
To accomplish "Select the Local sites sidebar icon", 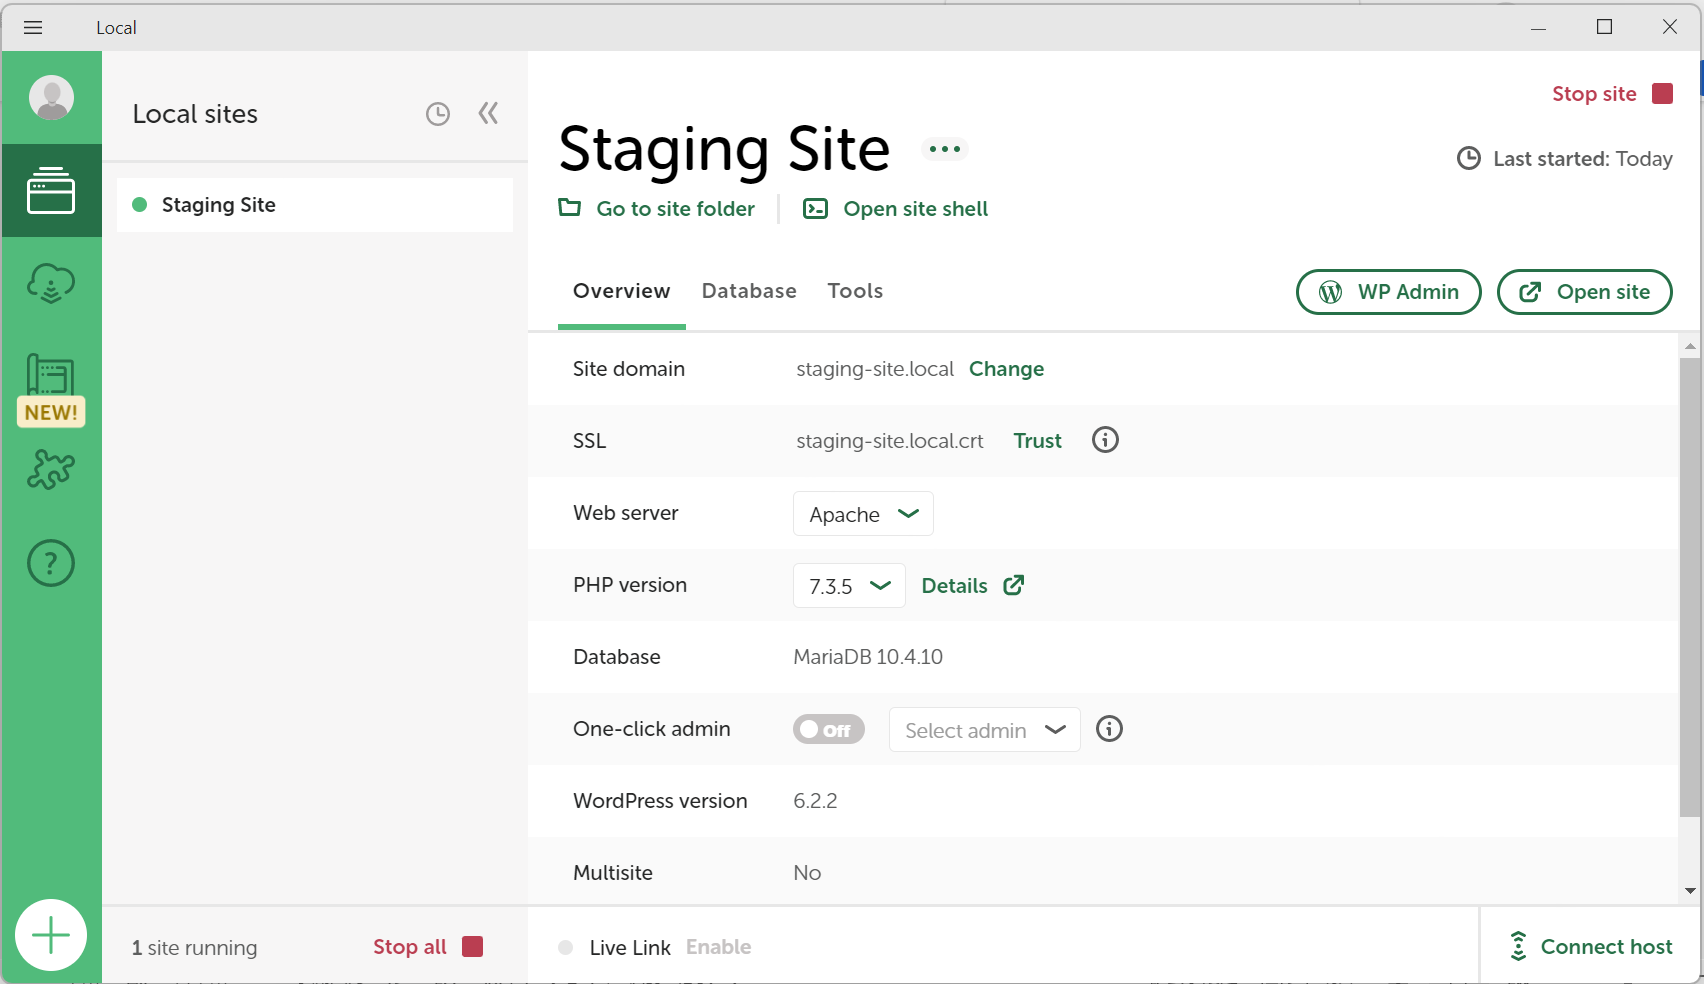I will pyautogui.click(x=51, y=190).
